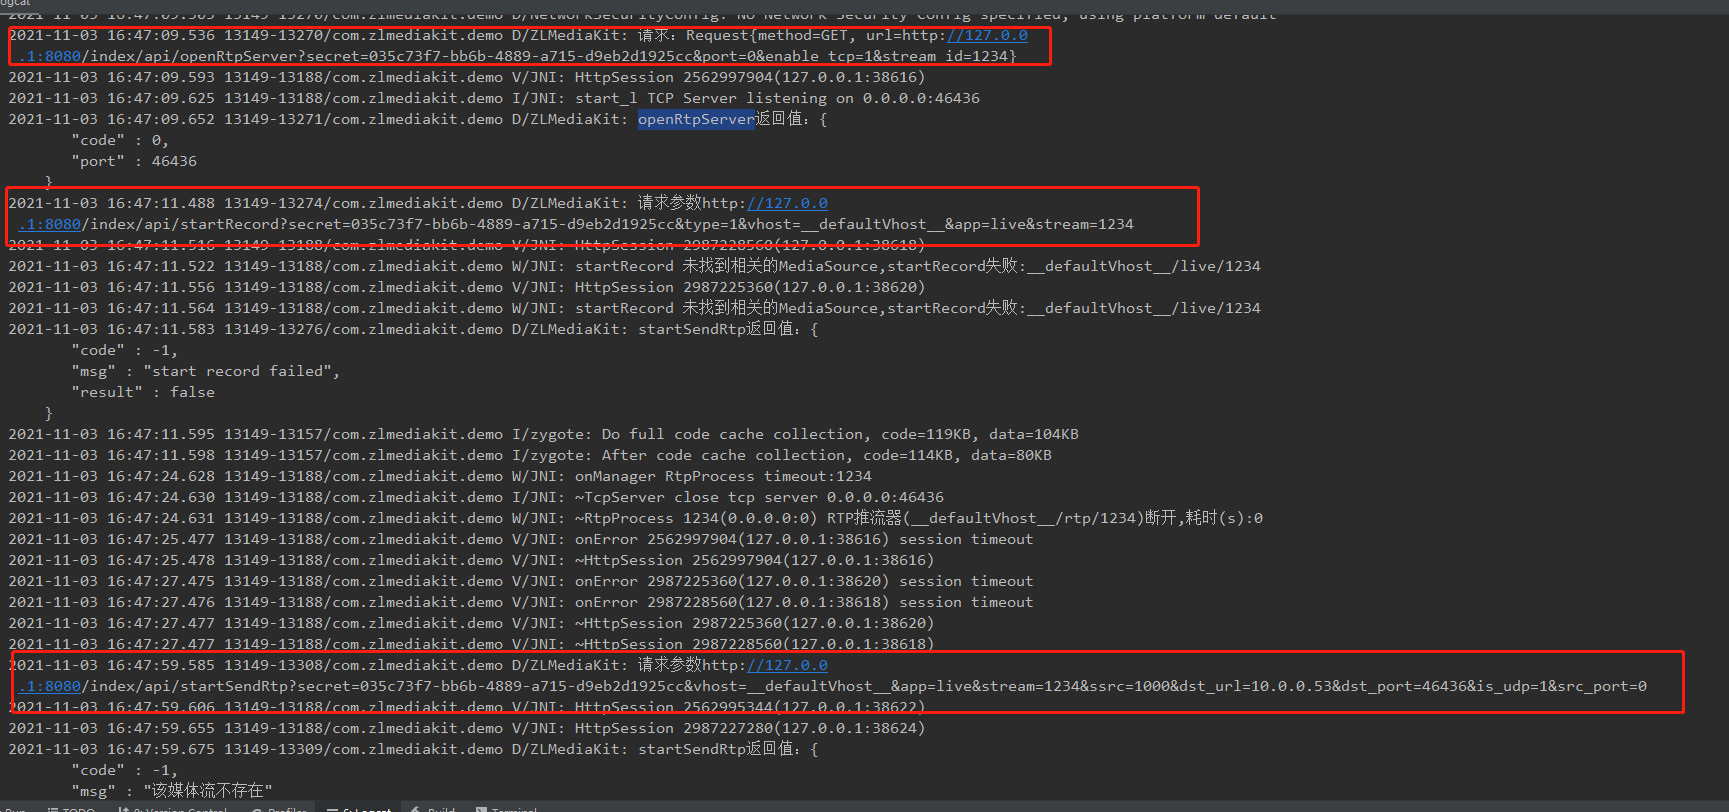Open the //127.0.0 link on the 16:47:11.488 line
The height and width of the screenshot is (812, 1729).
[x=787, y=203]
